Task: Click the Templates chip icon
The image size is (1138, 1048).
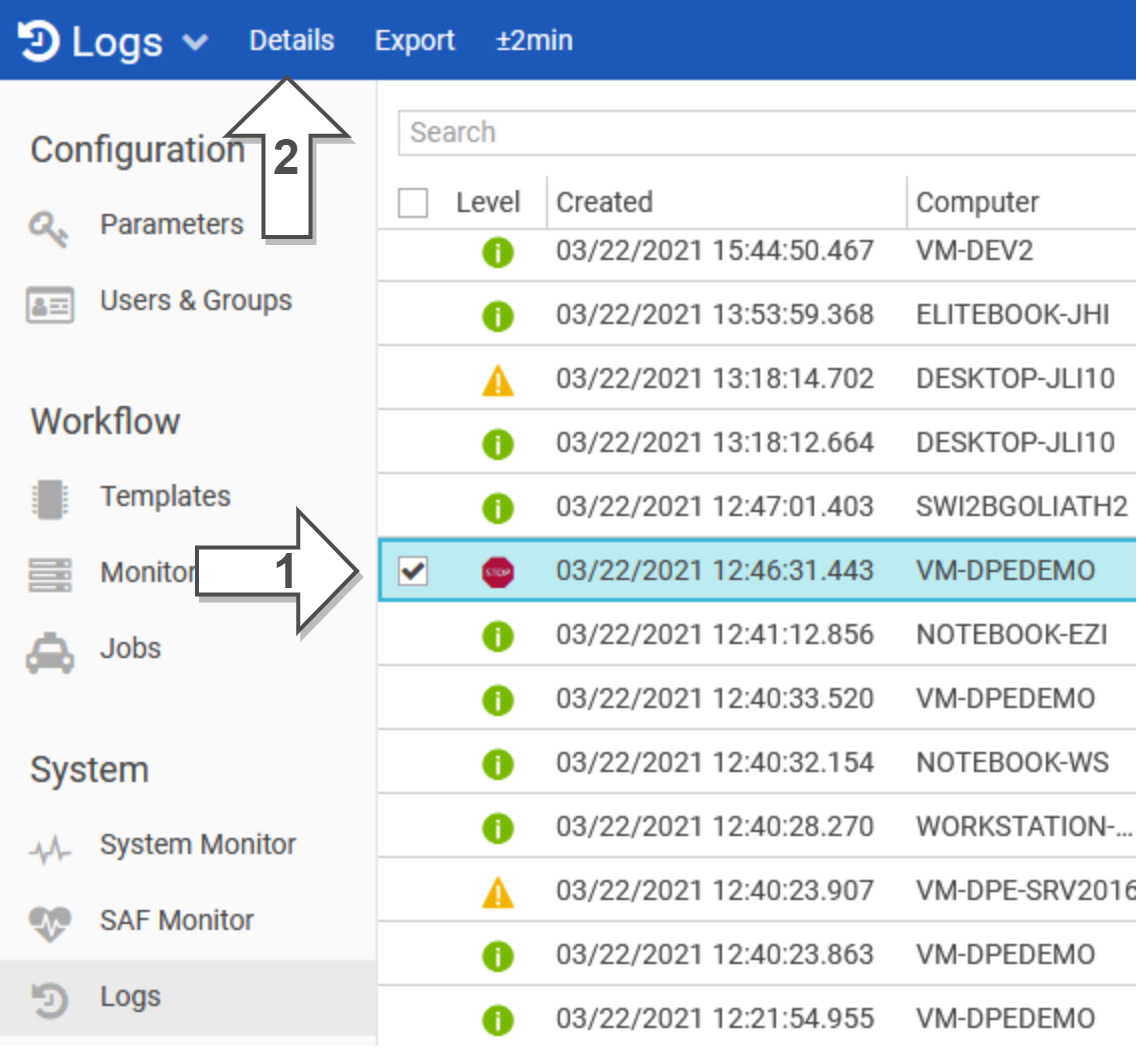Action: [49, 497]
